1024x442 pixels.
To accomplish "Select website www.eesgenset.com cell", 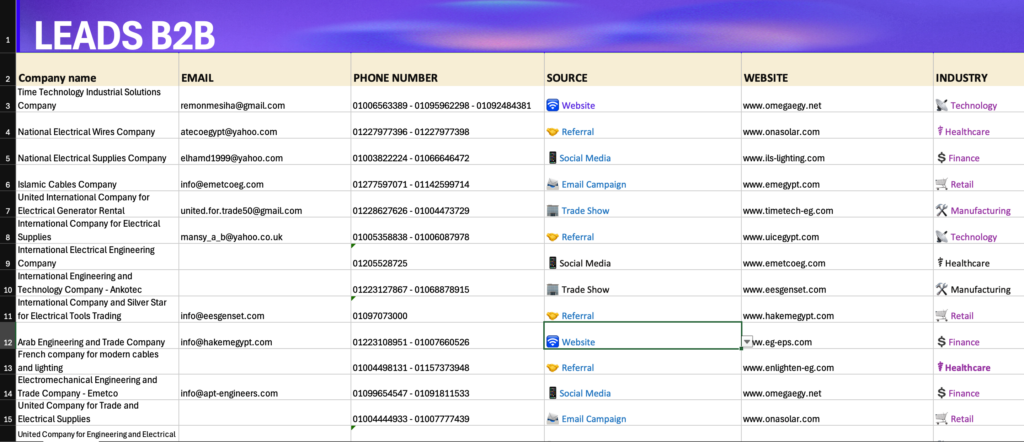I will [837, 283].
